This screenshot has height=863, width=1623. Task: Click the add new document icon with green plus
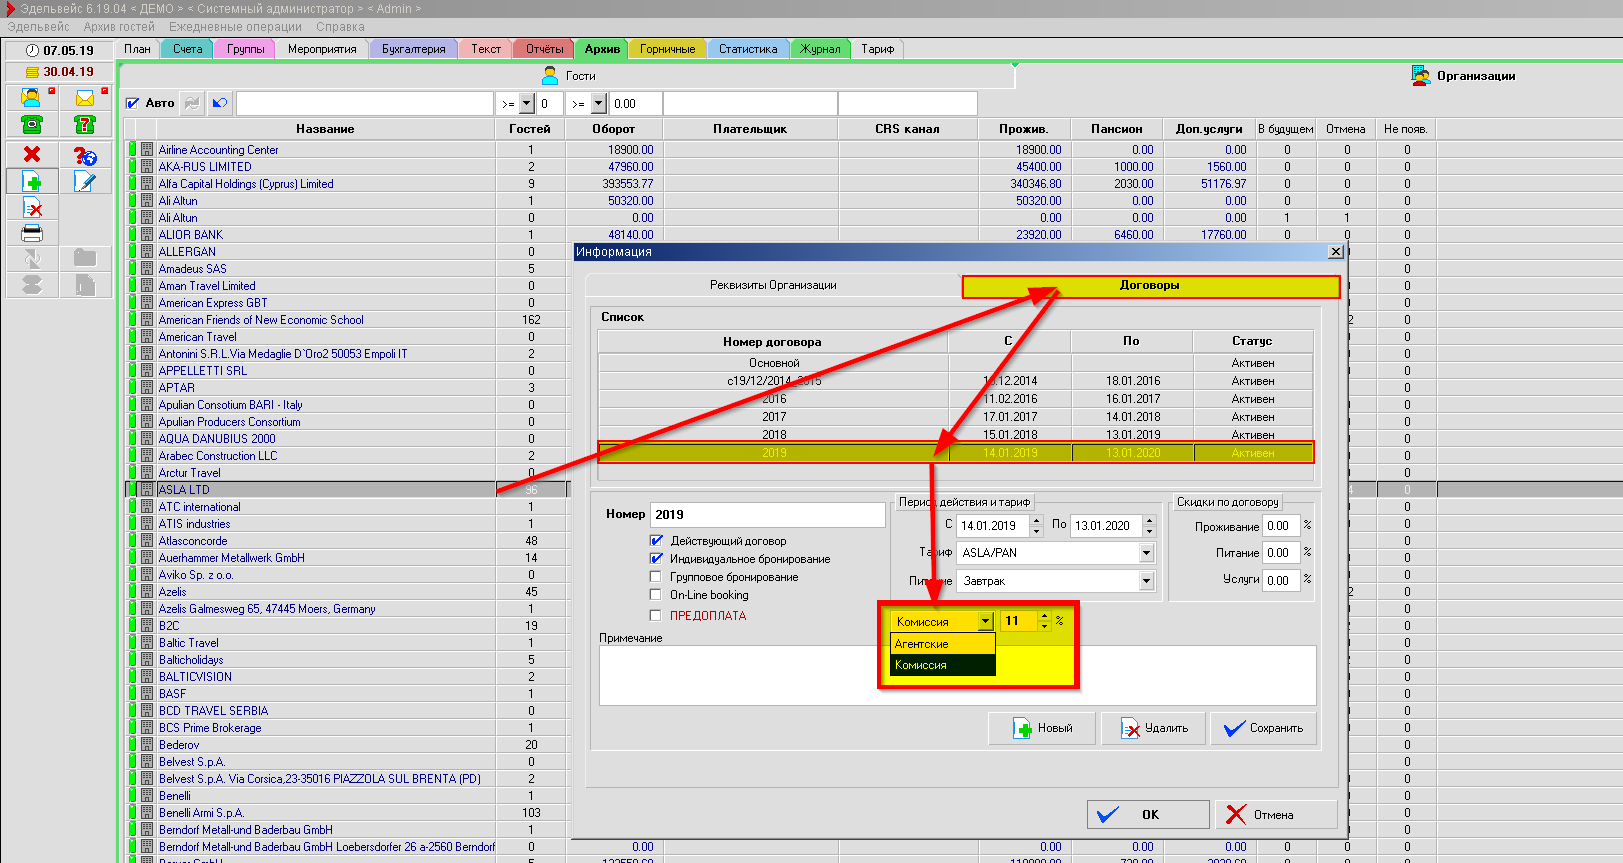pyautogui.click(x=32, y=181)
